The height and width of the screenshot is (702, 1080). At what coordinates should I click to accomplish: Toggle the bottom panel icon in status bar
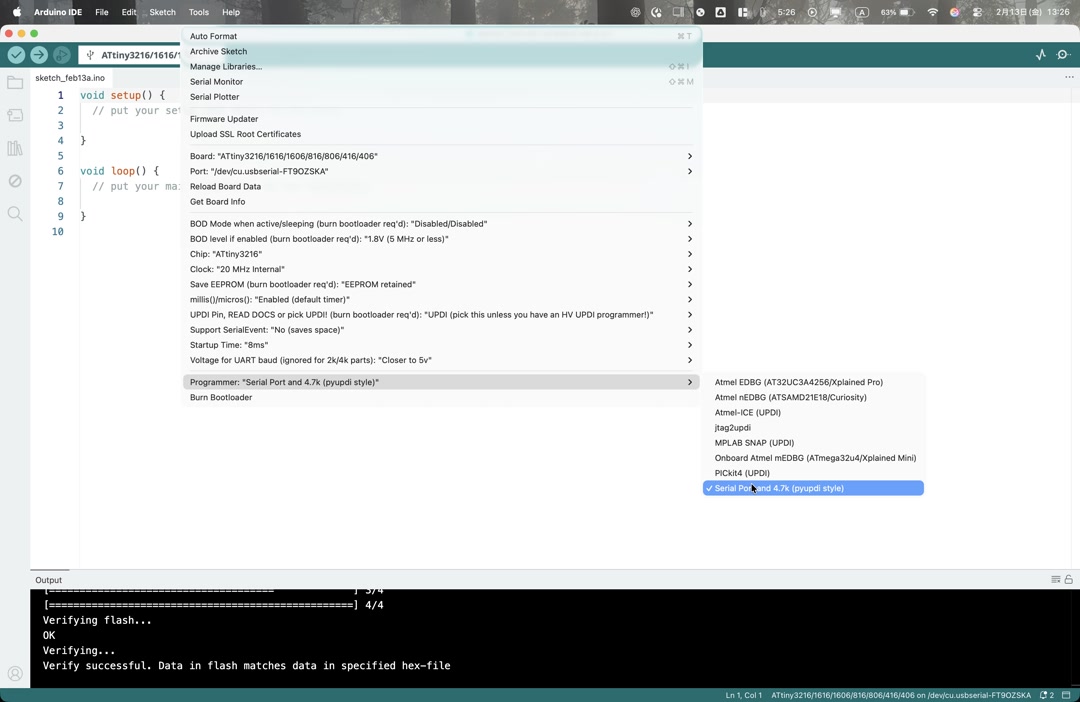tap(1066, 695)
